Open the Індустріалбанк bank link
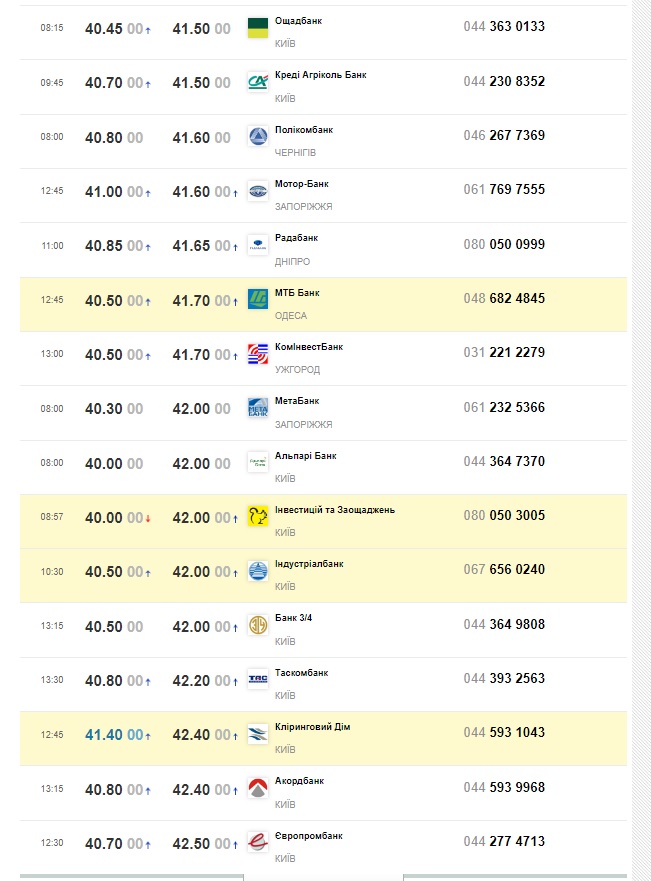651x881 pixels. click(308, 564)
